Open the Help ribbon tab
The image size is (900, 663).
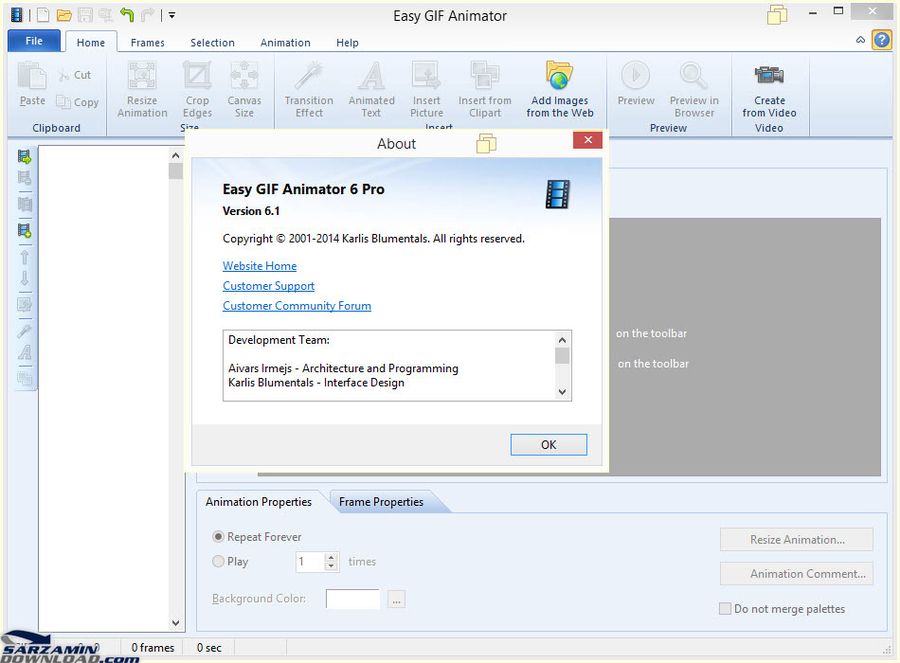tap(347, 42)
